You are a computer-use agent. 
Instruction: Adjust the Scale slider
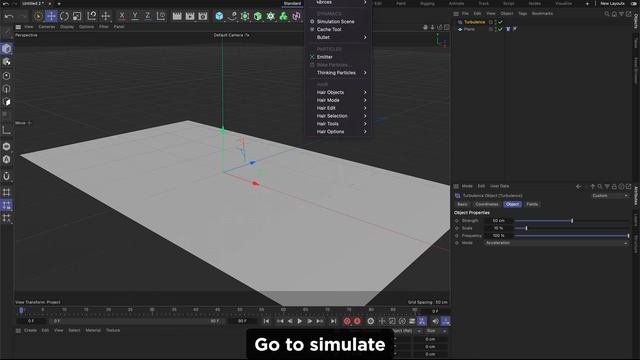(571, 228)
